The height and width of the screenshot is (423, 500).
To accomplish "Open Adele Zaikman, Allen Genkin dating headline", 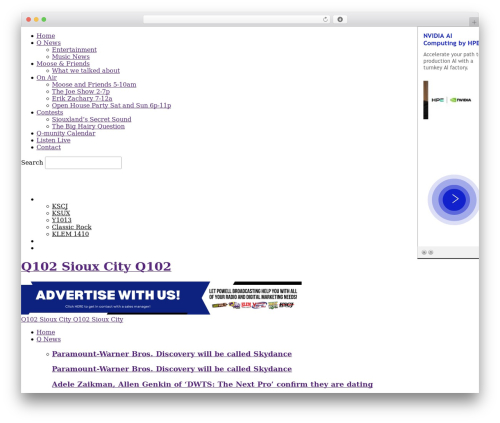I will coord(212,384).
